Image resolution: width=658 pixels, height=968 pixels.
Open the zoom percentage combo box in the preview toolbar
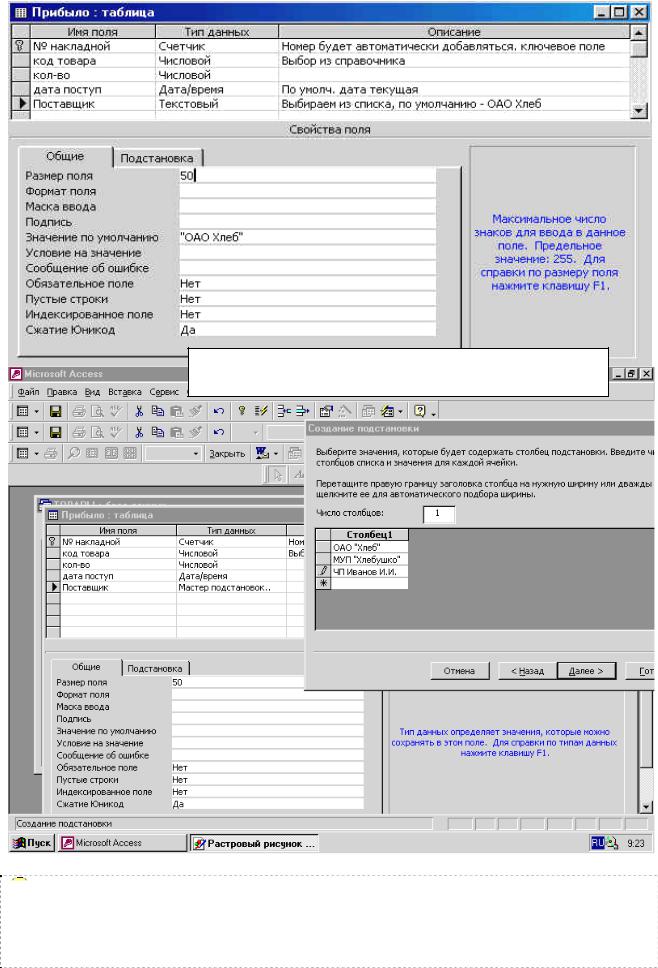pos(172,453)
